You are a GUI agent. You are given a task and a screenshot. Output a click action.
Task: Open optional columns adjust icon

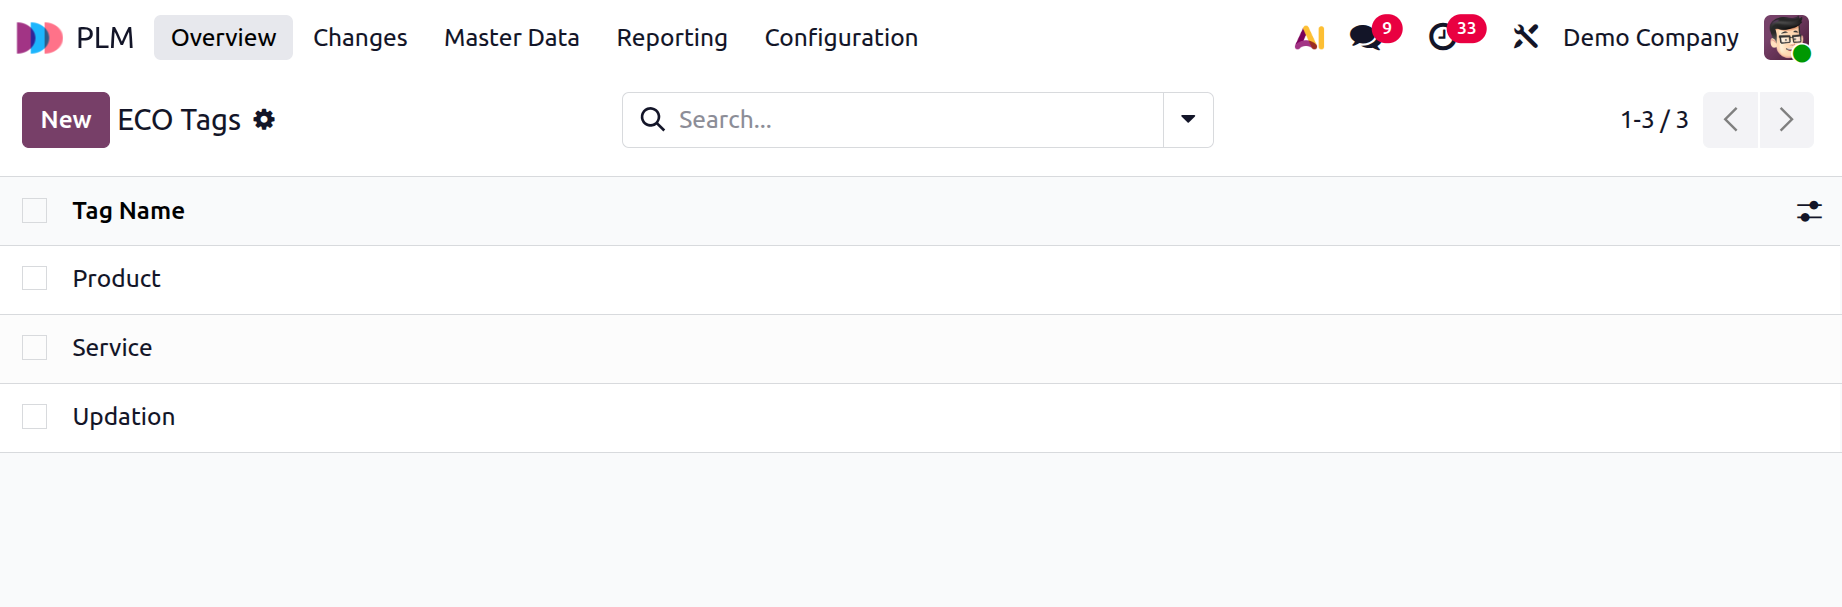[x=1809, y=211]
